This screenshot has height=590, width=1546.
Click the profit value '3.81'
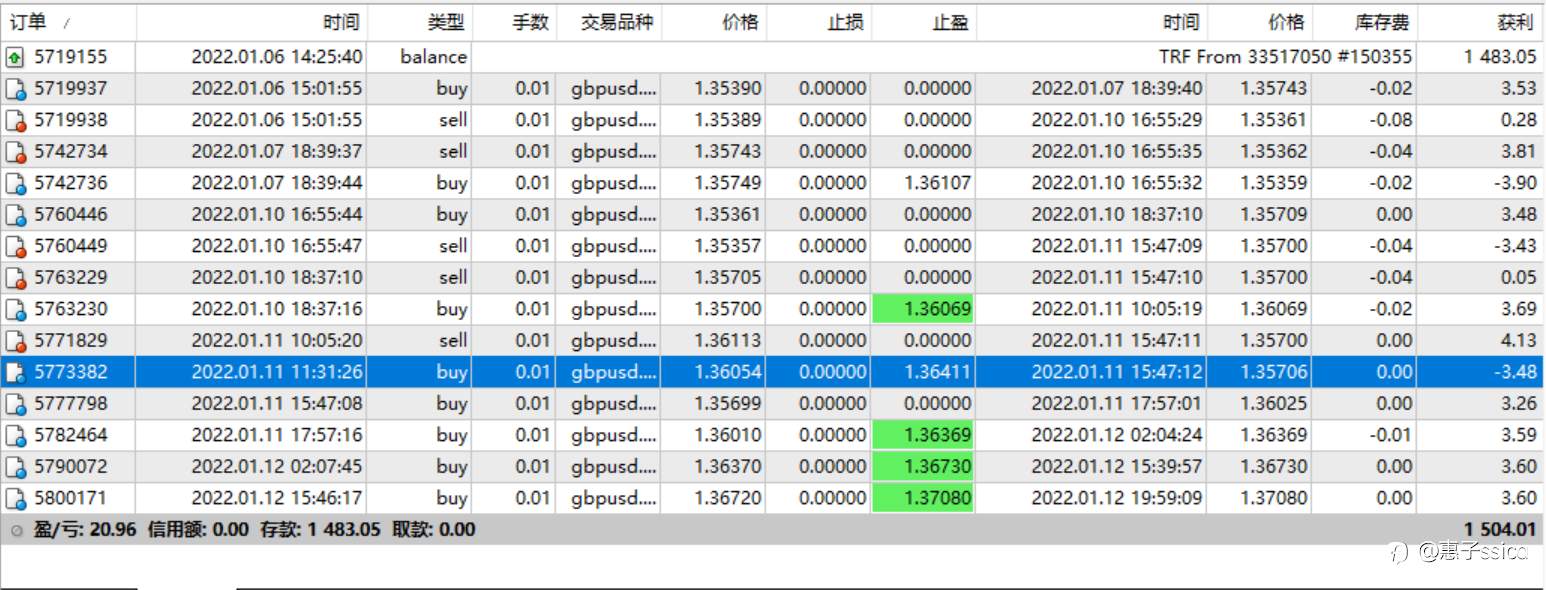point(1519,152)
